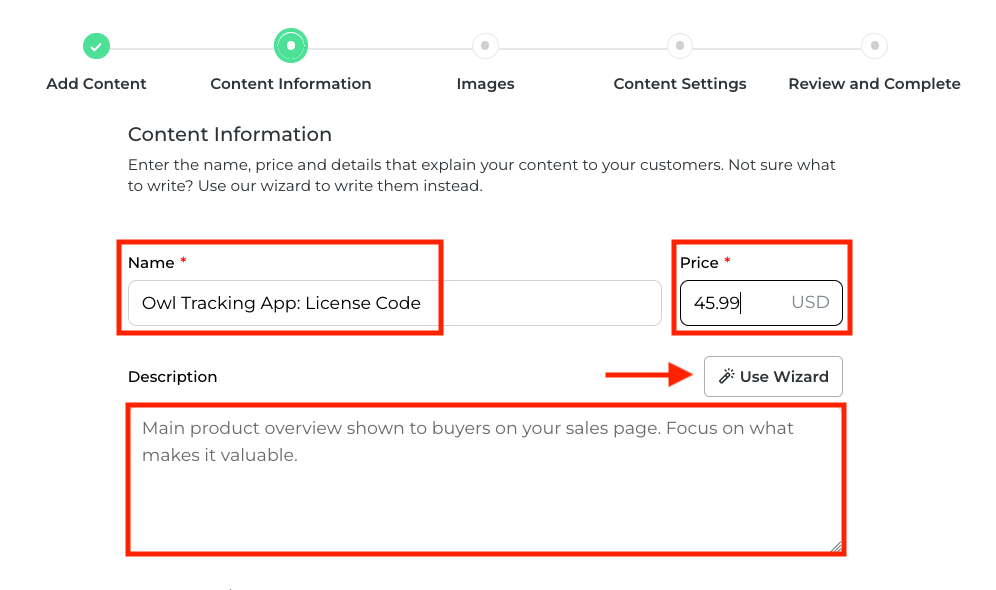This screenshot has width=996, height=590.
Task: Jump to the Images step label
Action: click(x=485, y=84)
